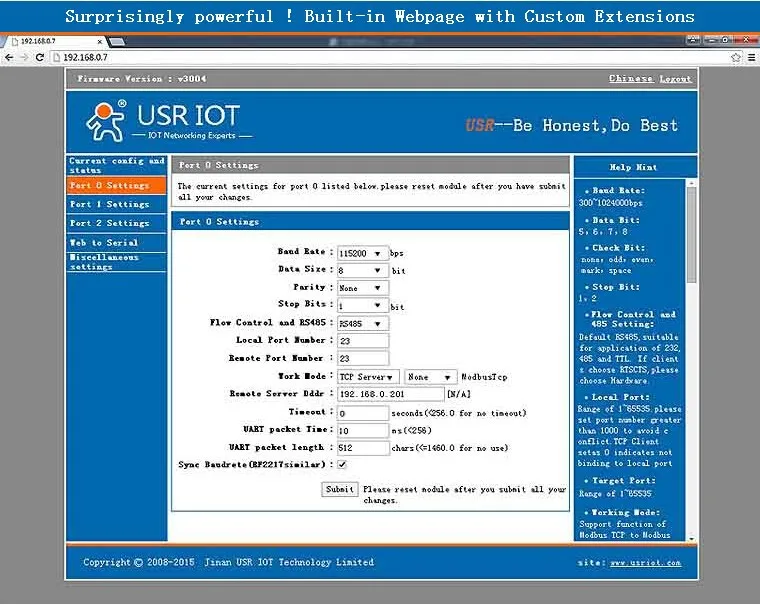Open the ModbusTcp None dropdown
Viewport: 760px width, 605px height.
click(x=430, y=377)
